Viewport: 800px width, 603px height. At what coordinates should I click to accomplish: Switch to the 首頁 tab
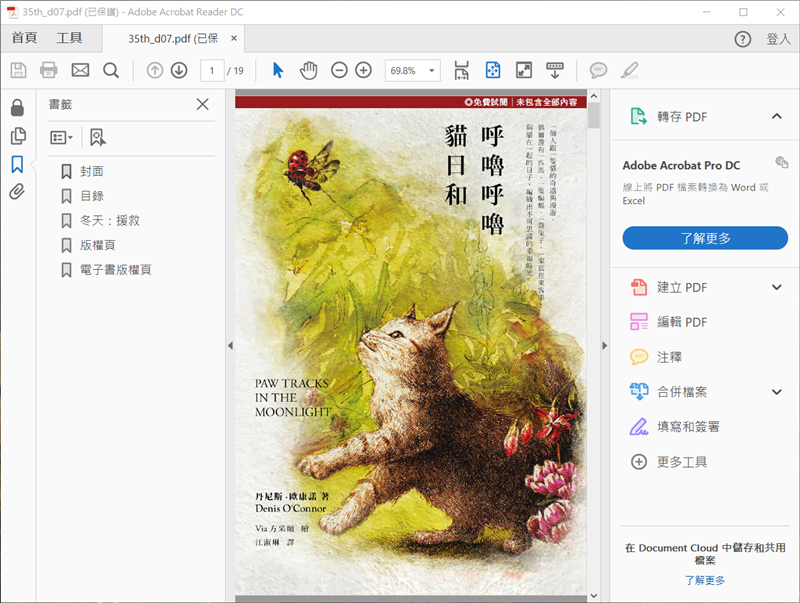pyautogui.click(x=24, y=39)
